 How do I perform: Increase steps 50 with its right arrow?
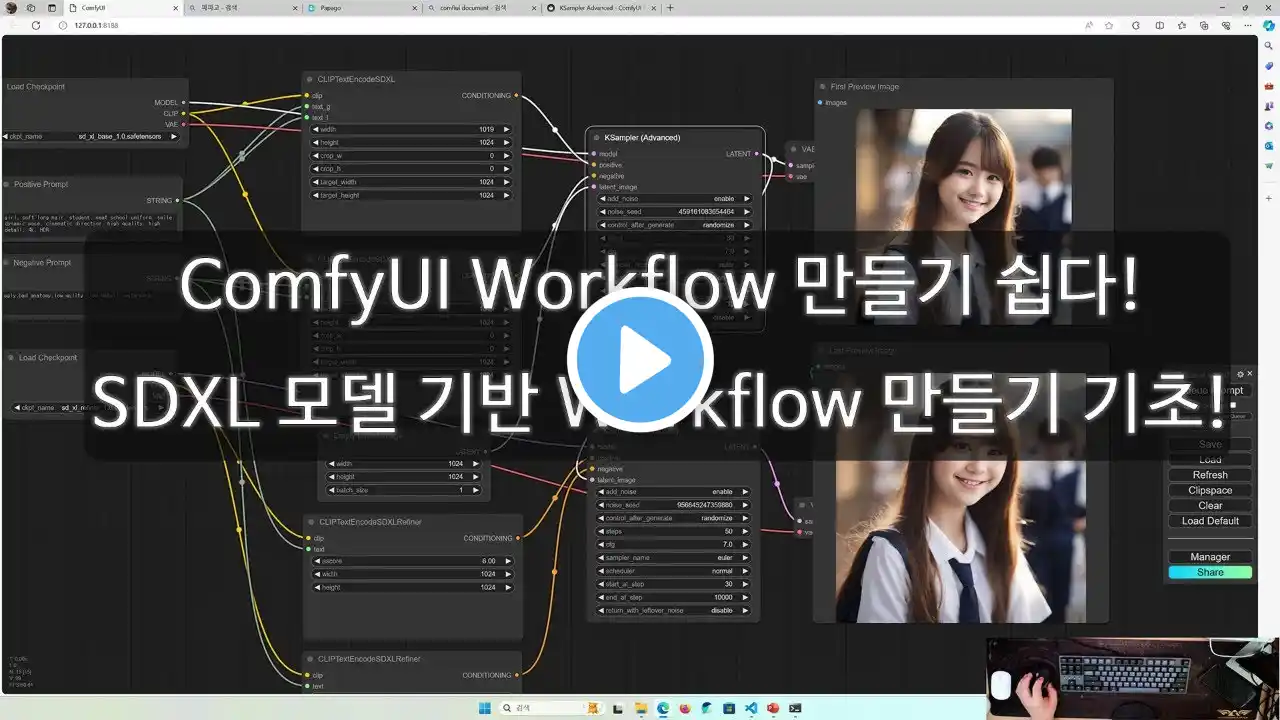point(745,531)
